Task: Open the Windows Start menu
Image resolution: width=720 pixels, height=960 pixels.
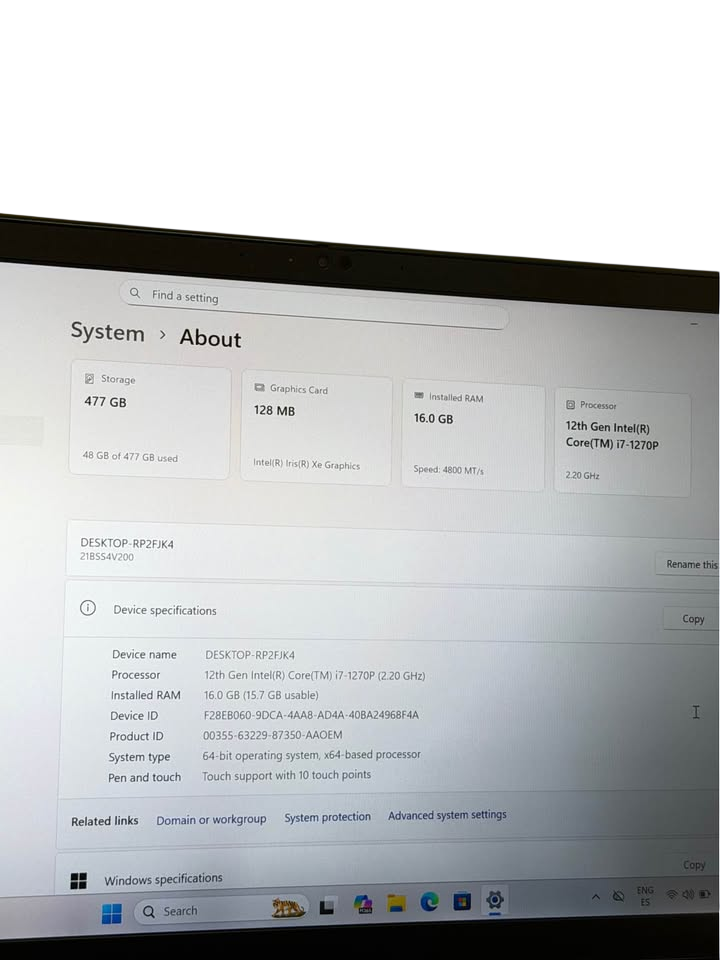Action: 111,913
